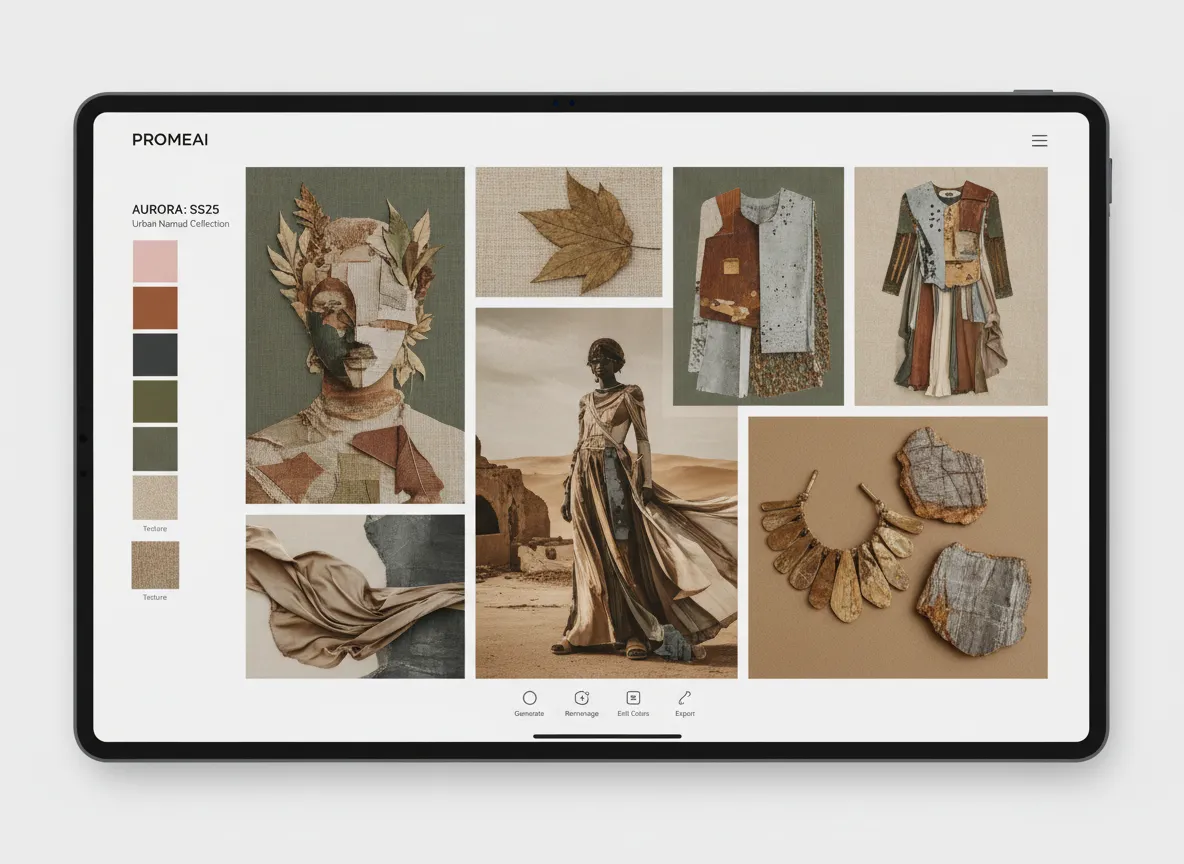Click the Urban Namud Collection subtitle link
1184x864 pixels.
pyautogui.click(x=180, y=224)
